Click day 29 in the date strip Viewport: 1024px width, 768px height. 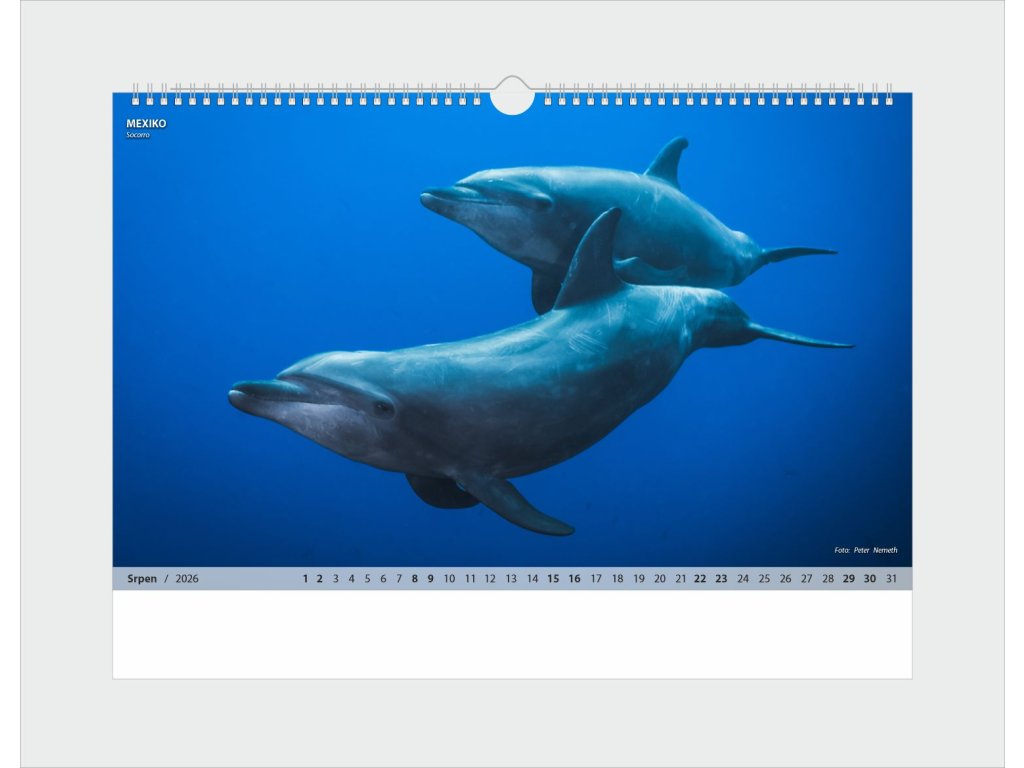(x=848, y=579)
